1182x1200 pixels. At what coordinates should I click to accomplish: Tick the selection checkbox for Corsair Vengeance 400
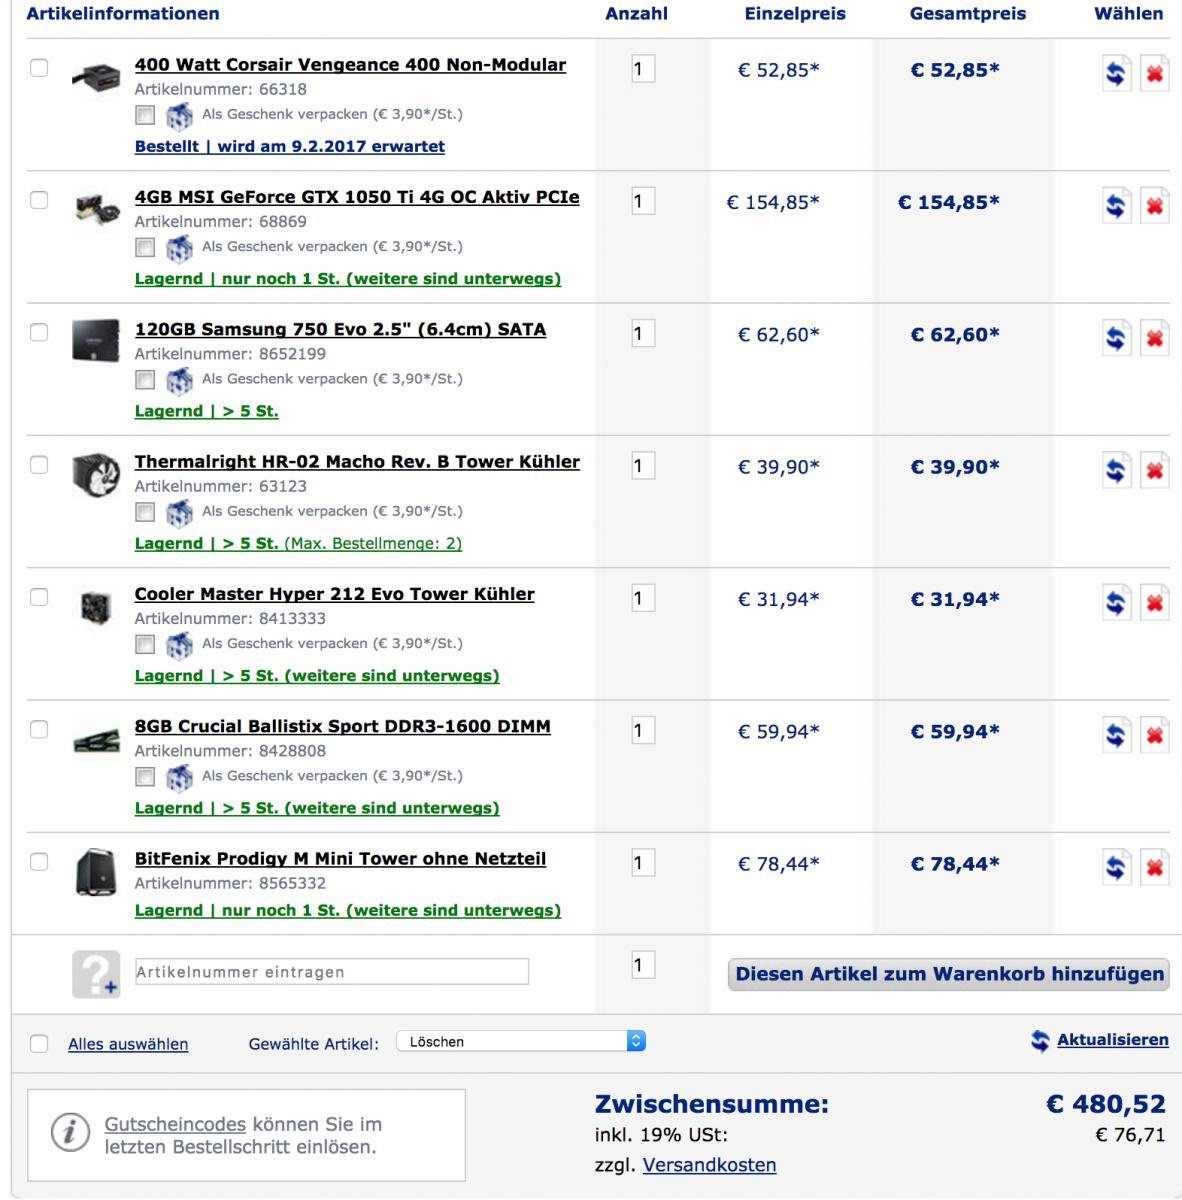point(39,68)
